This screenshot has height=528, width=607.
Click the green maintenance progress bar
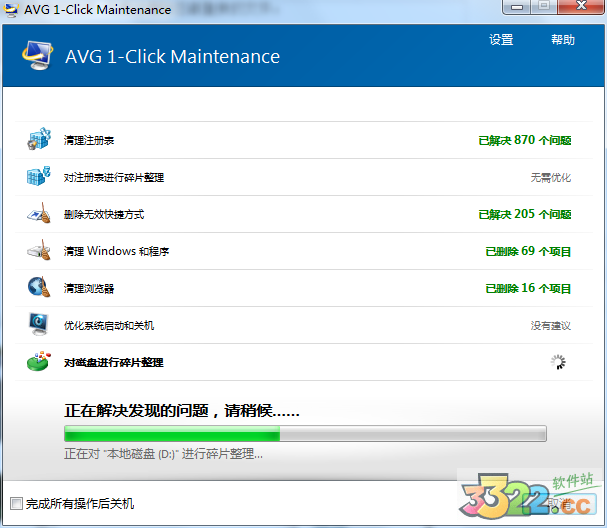pos(305,434)
